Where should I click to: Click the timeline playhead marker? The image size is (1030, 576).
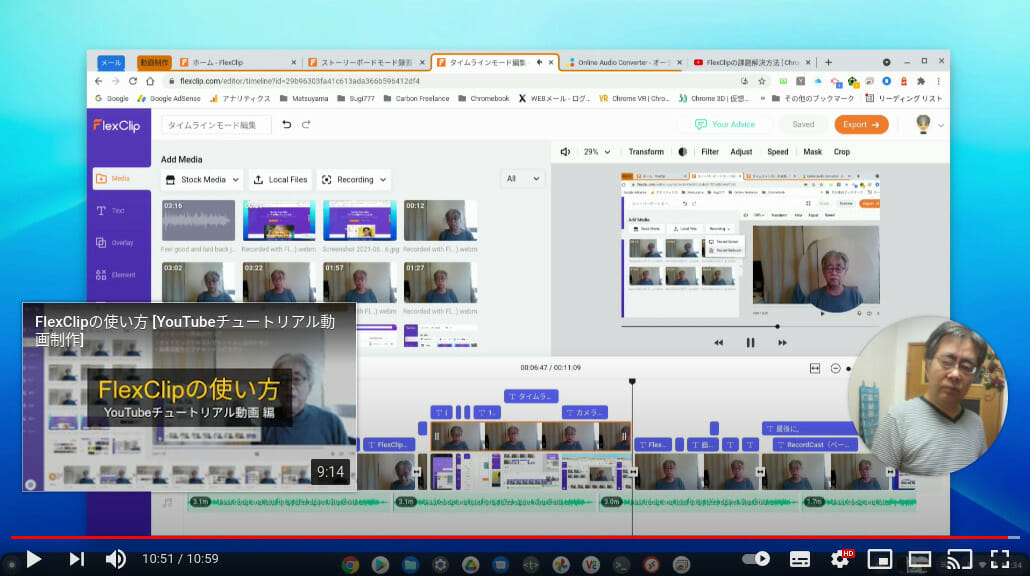(632, 382)
